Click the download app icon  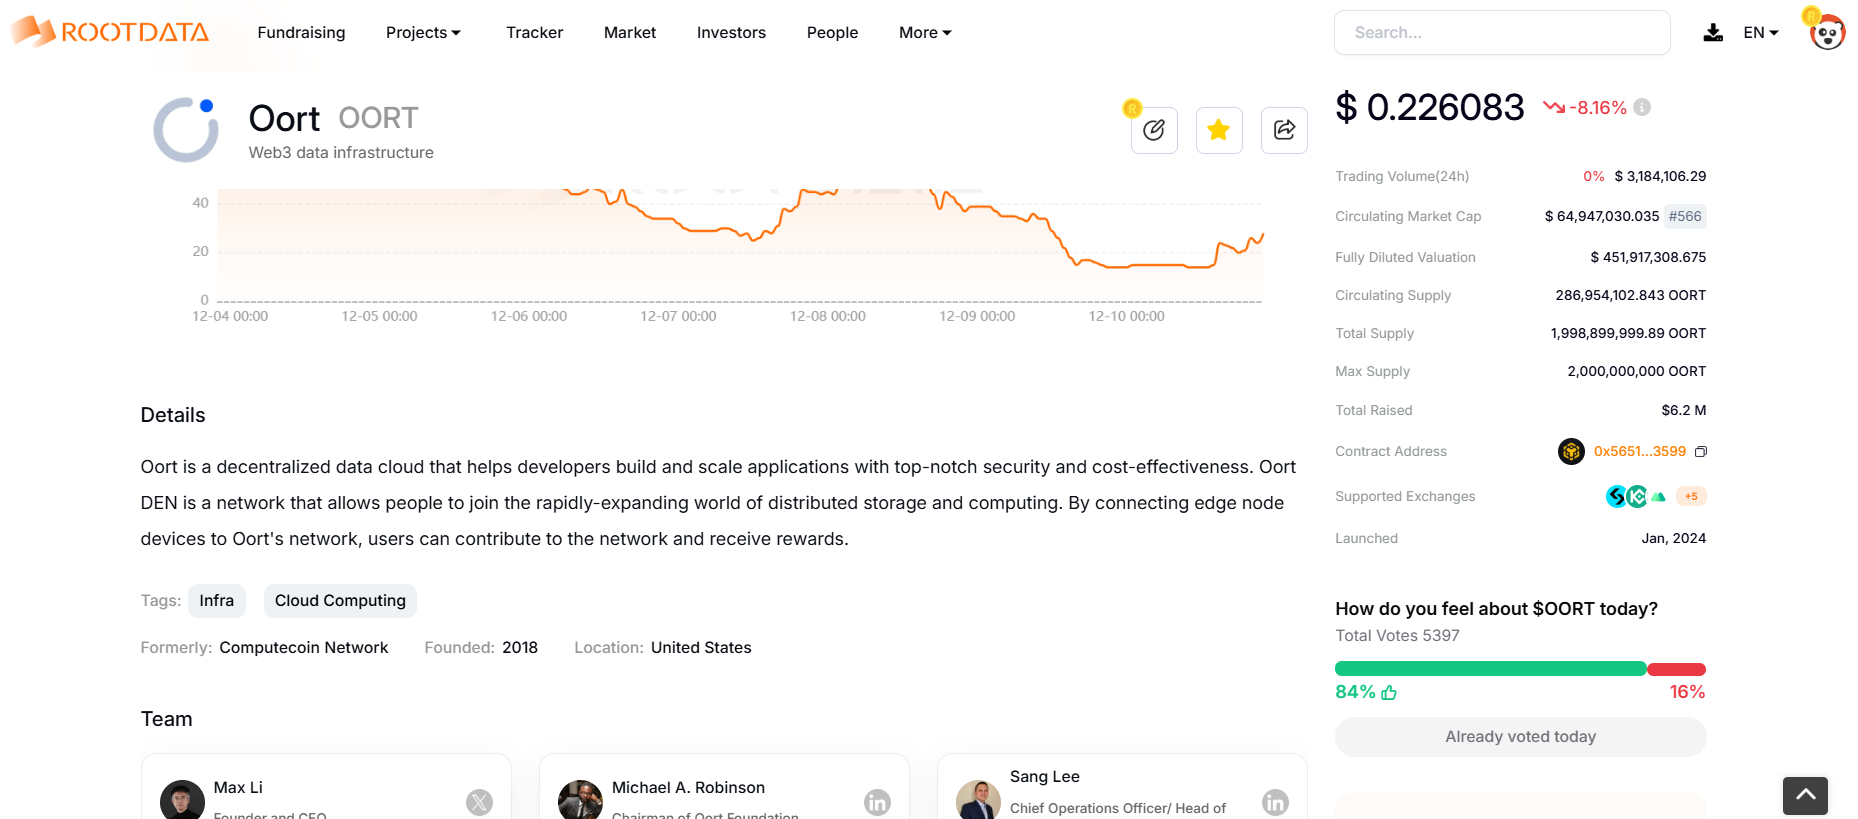[x=1713, y=33]
